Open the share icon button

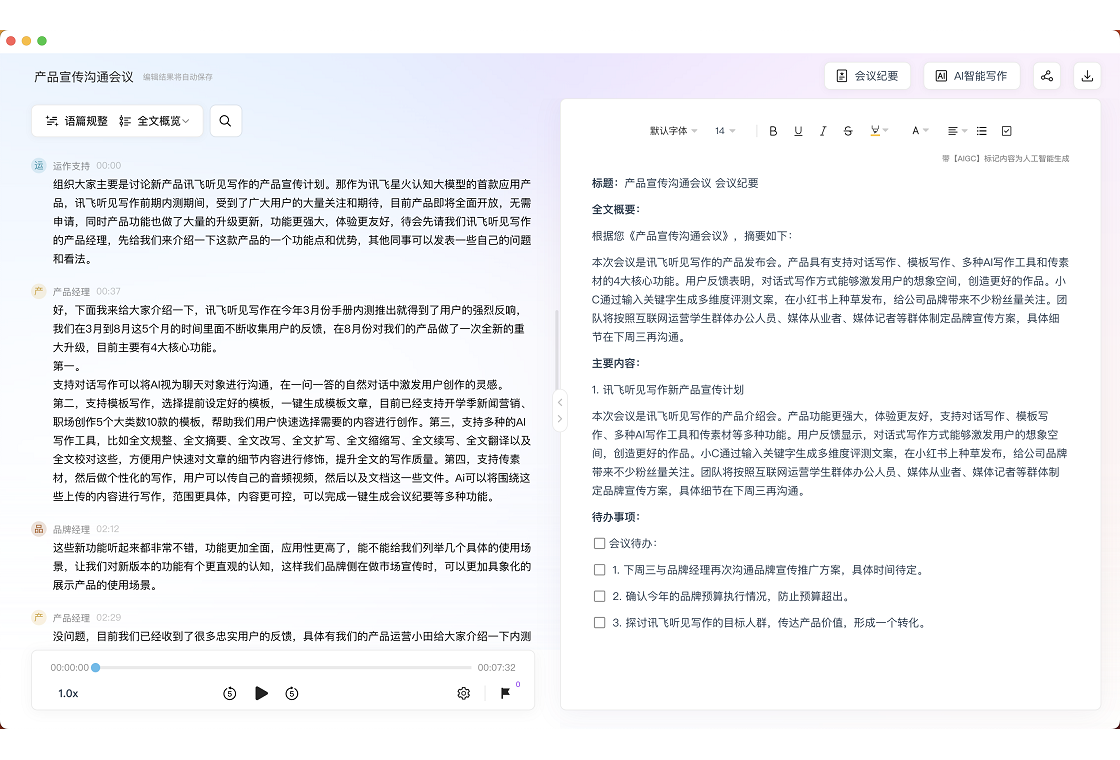pos(1046,76)
